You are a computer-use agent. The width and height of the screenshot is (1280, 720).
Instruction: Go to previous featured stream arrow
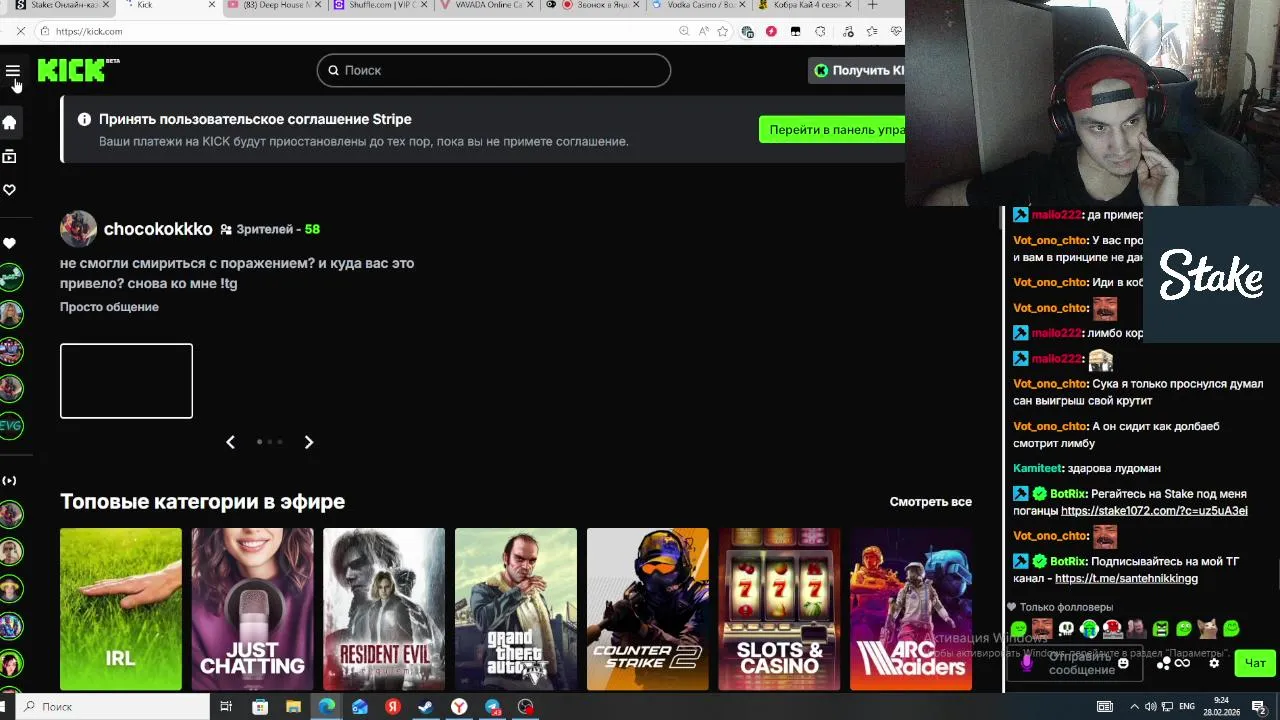[x=230, y=442]
